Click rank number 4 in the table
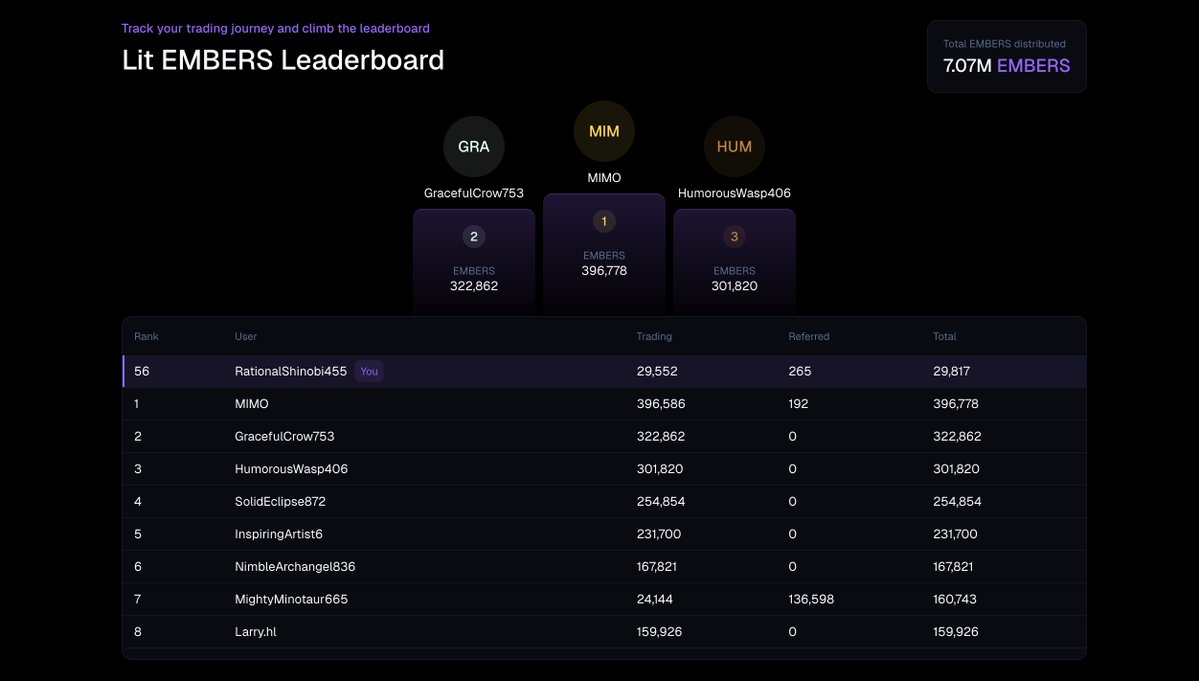Image resolution: width=1199 pixels, height=681 pixels. [x=138, y=501]
